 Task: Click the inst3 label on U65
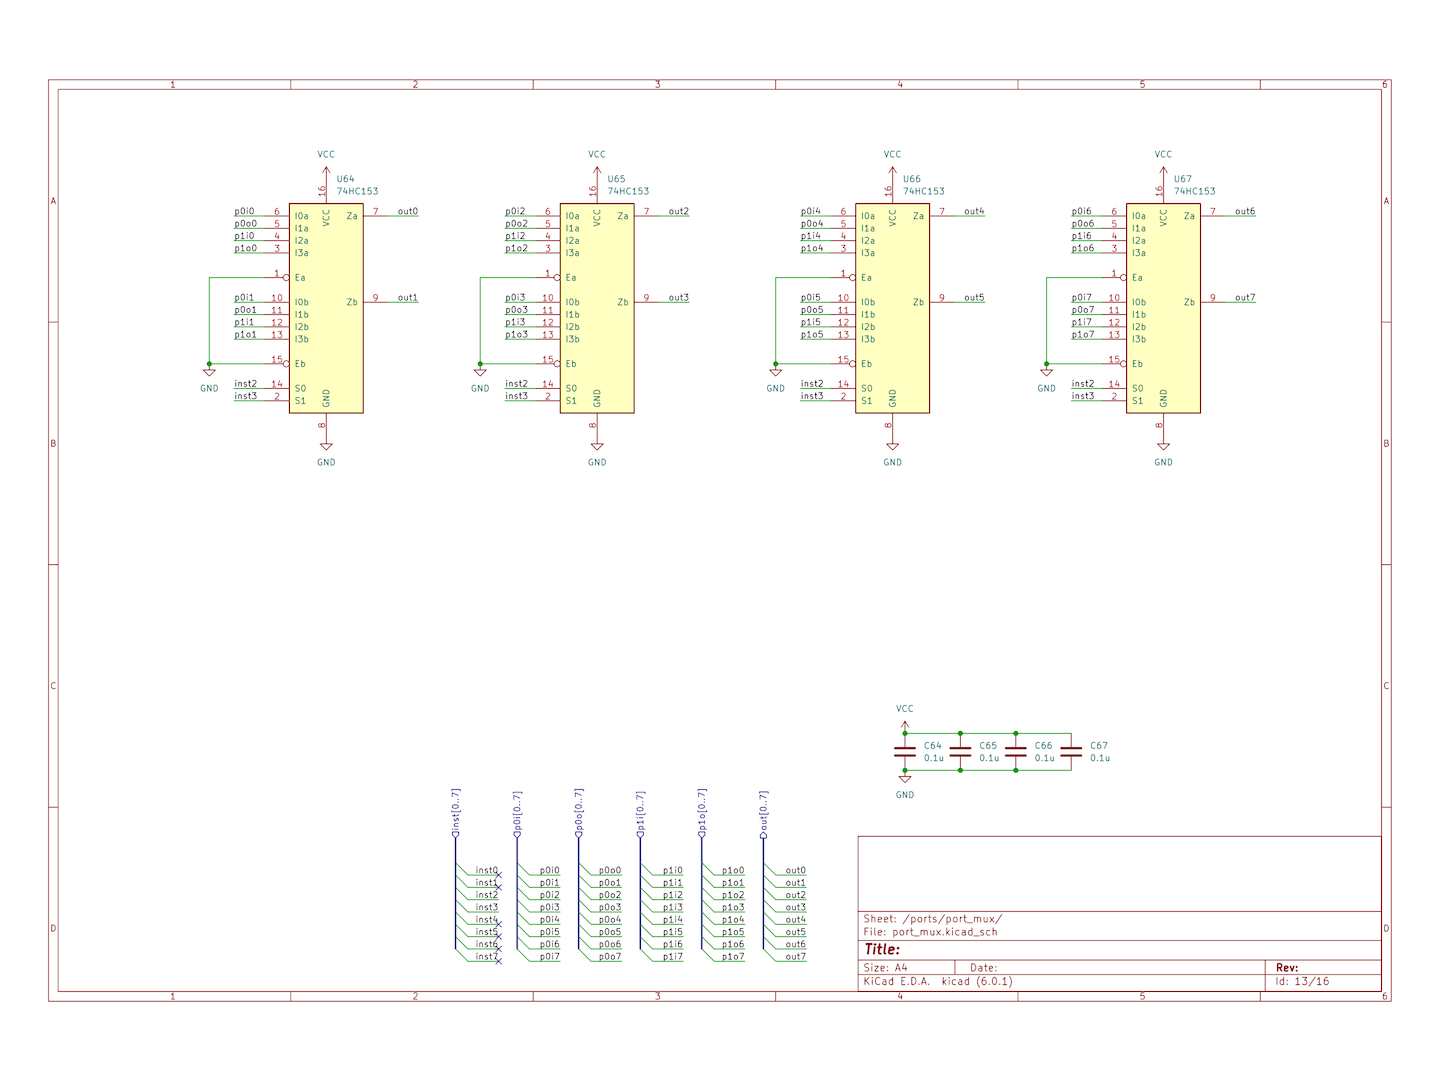(x=516, y=396)
